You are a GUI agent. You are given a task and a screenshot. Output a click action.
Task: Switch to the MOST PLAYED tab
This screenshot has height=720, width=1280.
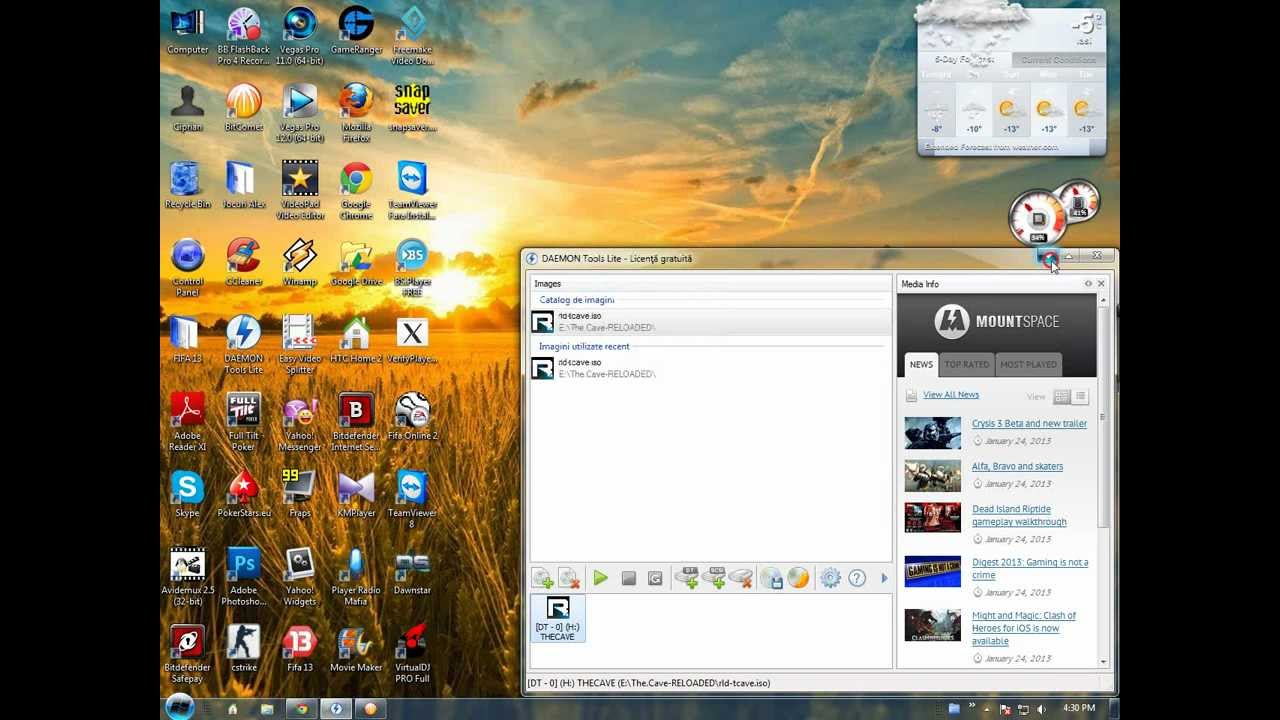(1028, 364)
